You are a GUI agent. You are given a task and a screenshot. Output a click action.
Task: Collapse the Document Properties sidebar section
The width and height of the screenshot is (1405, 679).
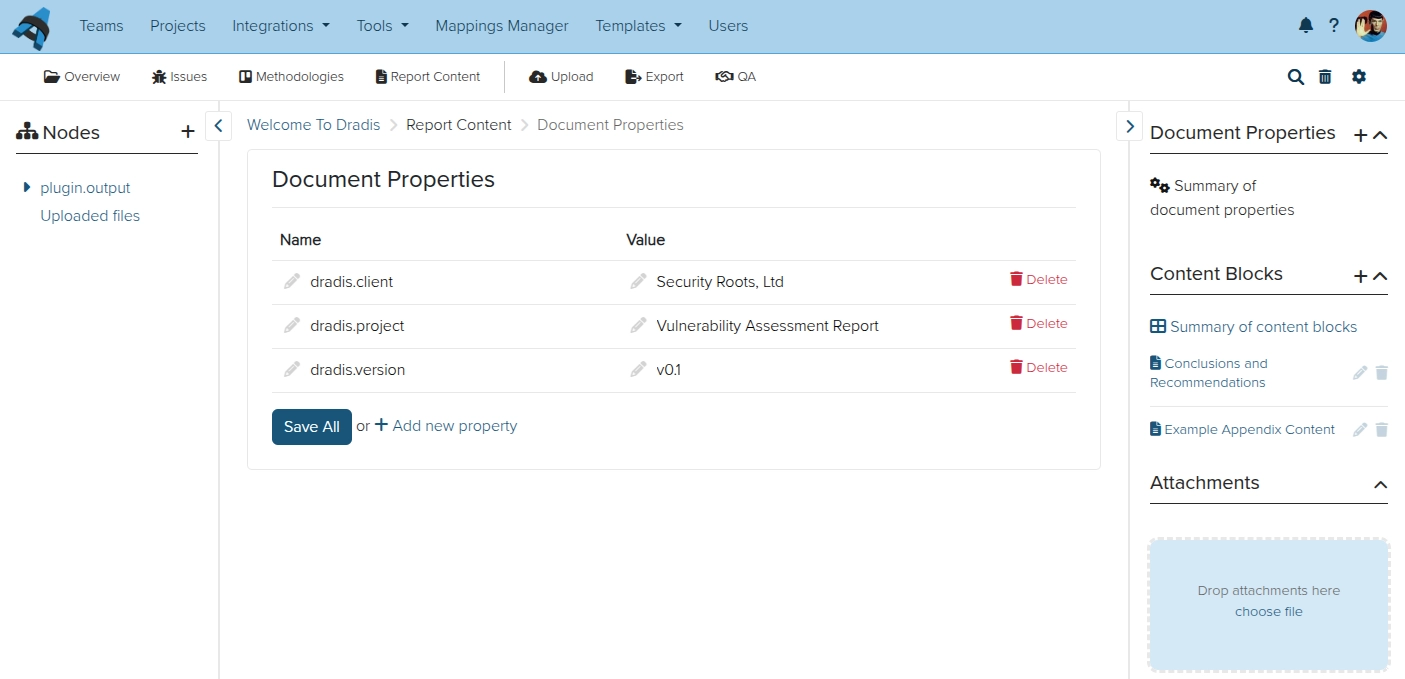click(1380, 135)
